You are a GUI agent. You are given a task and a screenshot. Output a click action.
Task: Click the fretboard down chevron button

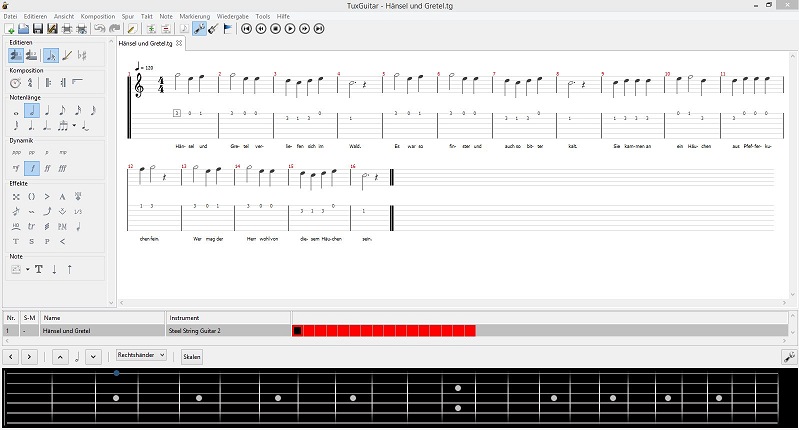click(x=93, y=357)
